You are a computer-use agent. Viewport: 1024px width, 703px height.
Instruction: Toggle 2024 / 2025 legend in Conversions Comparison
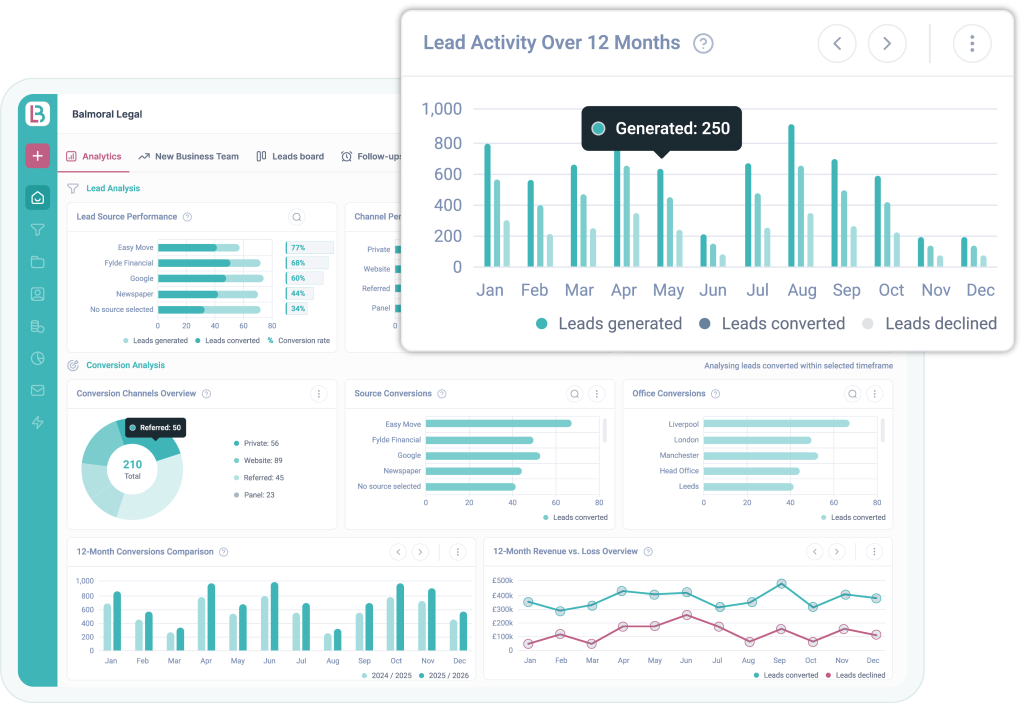[x=390, y=676]
